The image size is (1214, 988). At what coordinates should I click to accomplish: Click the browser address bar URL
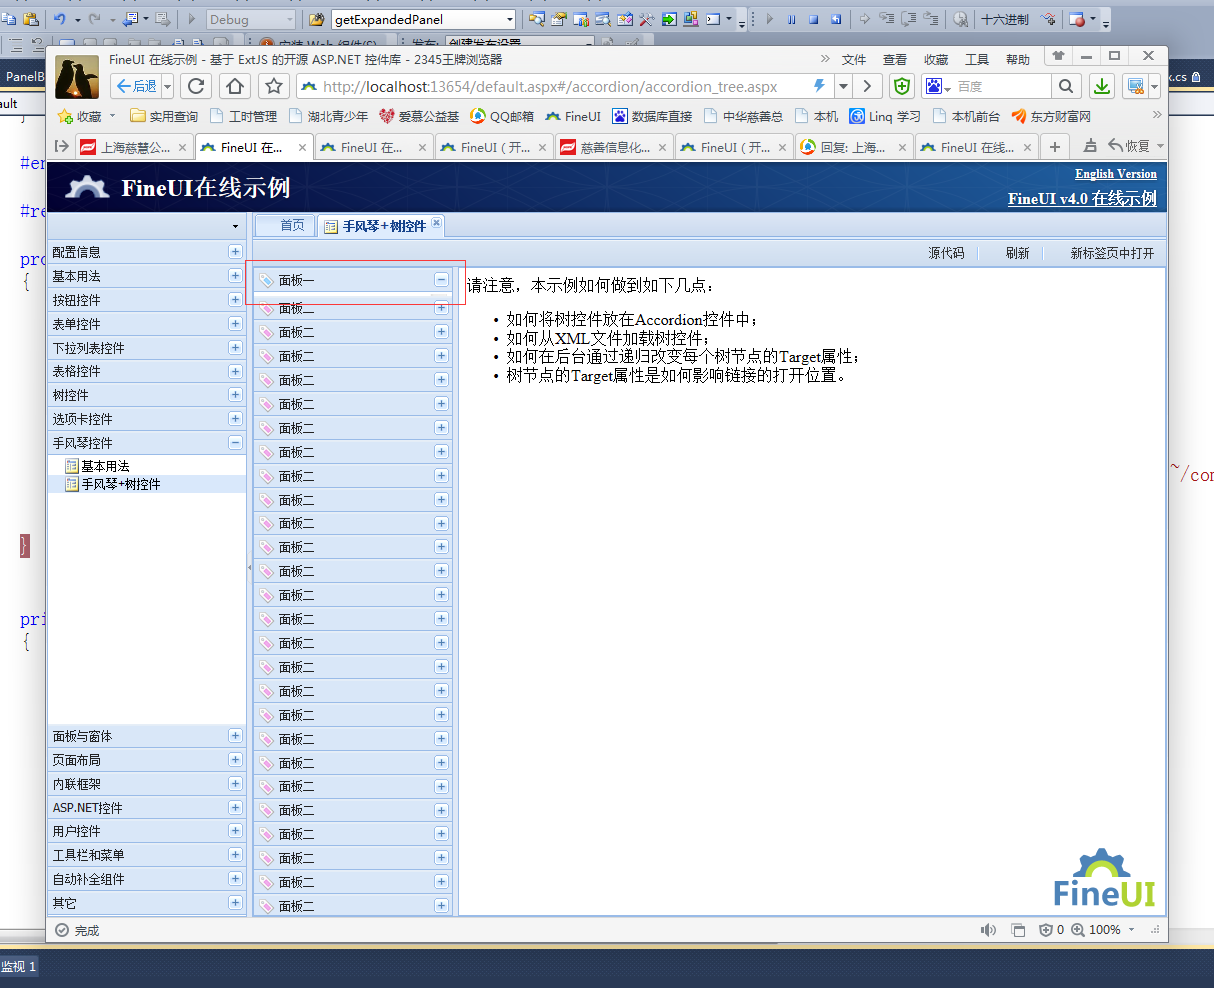point(551,86)
